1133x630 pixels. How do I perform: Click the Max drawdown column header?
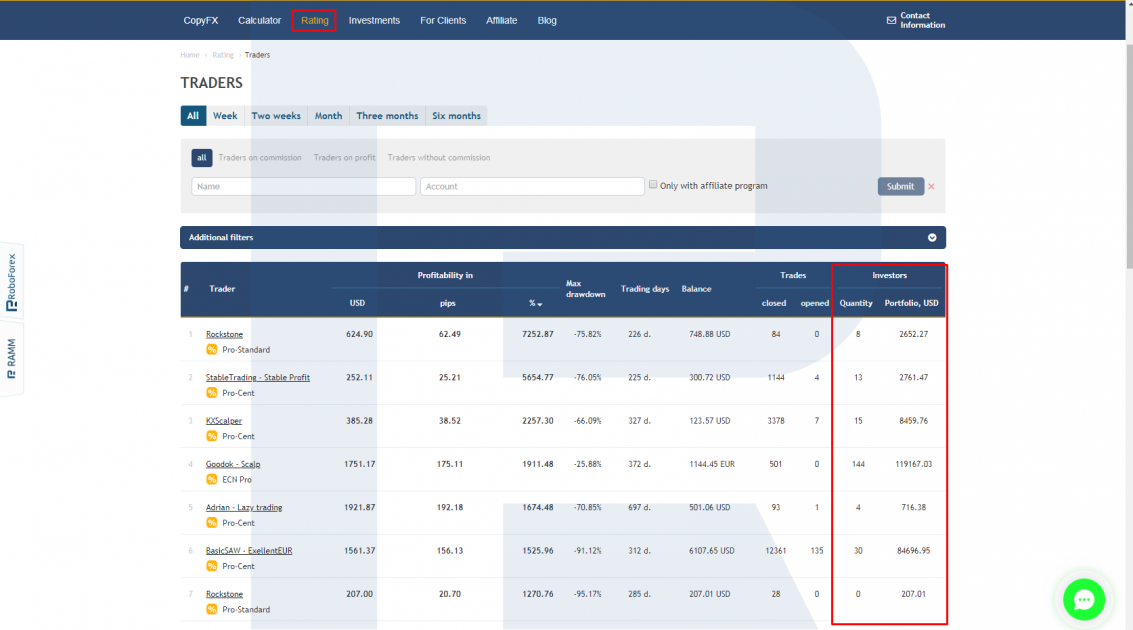tap(585, 289)
